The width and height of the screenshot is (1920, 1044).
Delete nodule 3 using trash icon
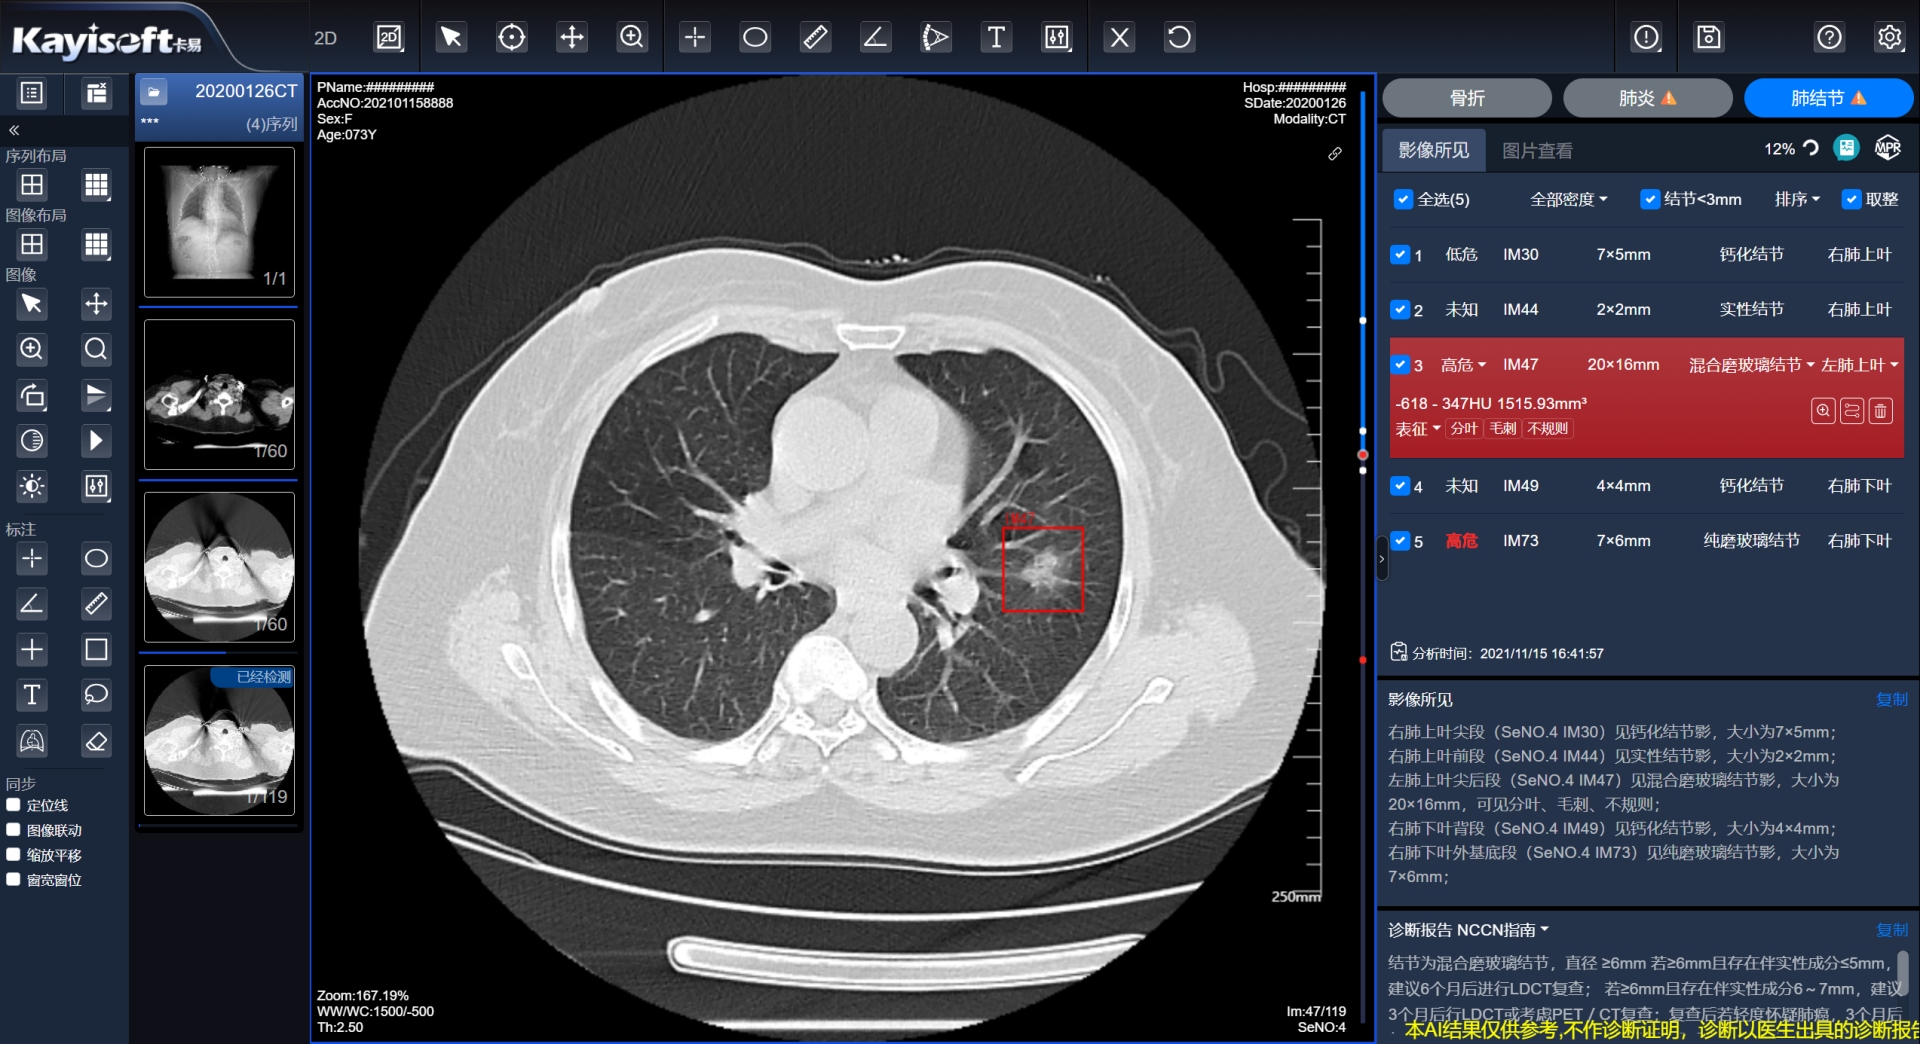point(1880,411)
